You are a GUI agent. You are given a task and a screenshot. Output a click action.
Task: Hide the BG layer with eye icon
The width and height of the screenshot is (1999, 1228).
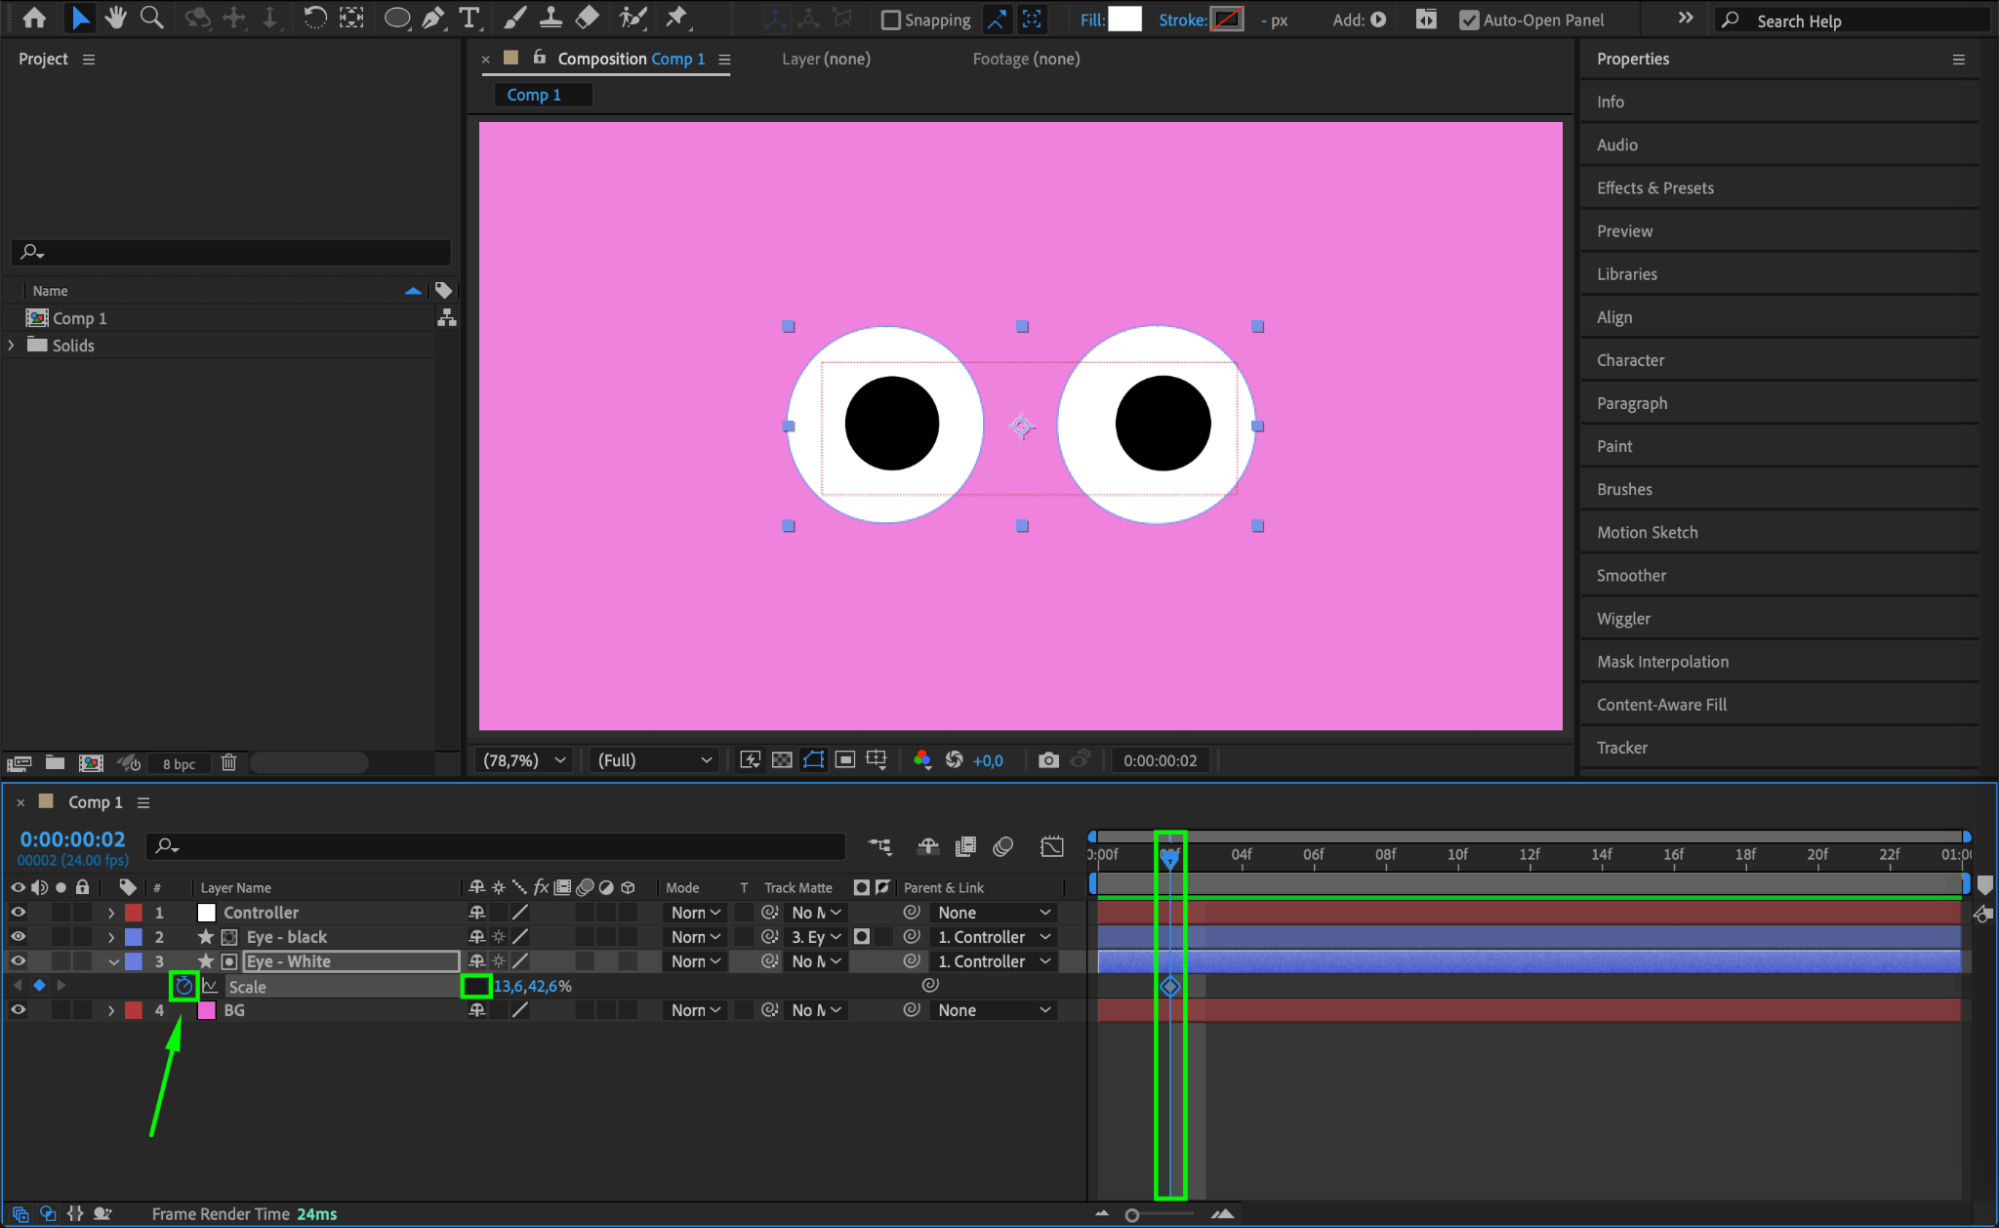[x=18, y=1010]
